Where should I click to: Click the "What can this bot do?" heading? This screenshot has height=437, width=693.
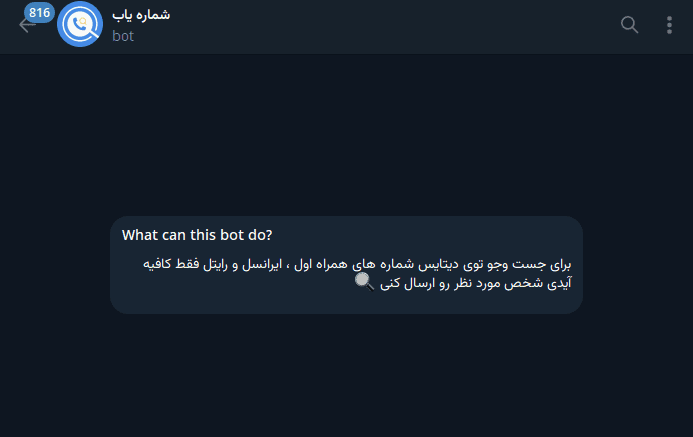point(197,235)
